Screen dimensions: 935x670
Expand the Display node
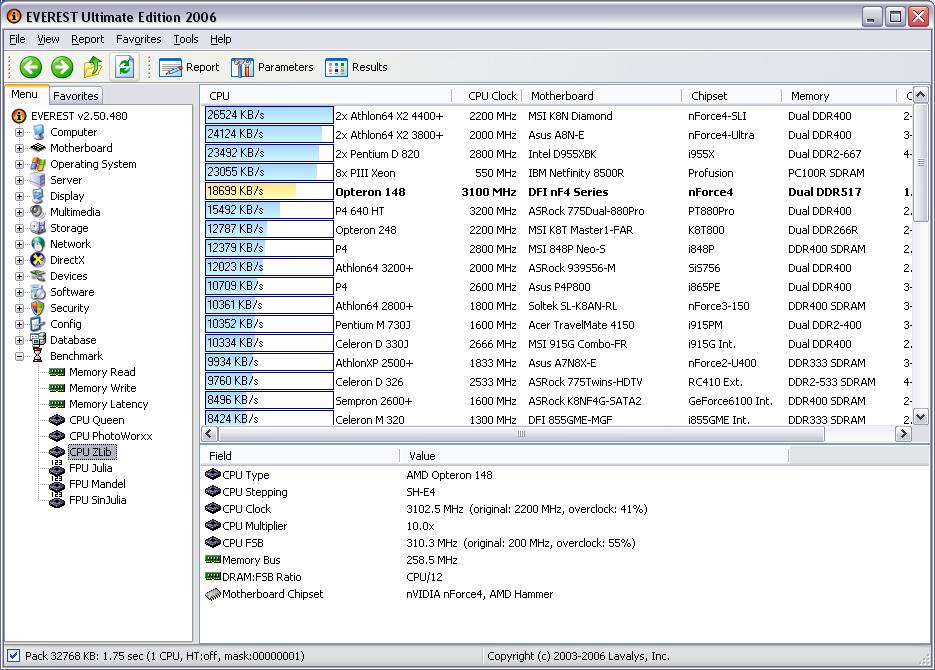[x=20, y=196]
